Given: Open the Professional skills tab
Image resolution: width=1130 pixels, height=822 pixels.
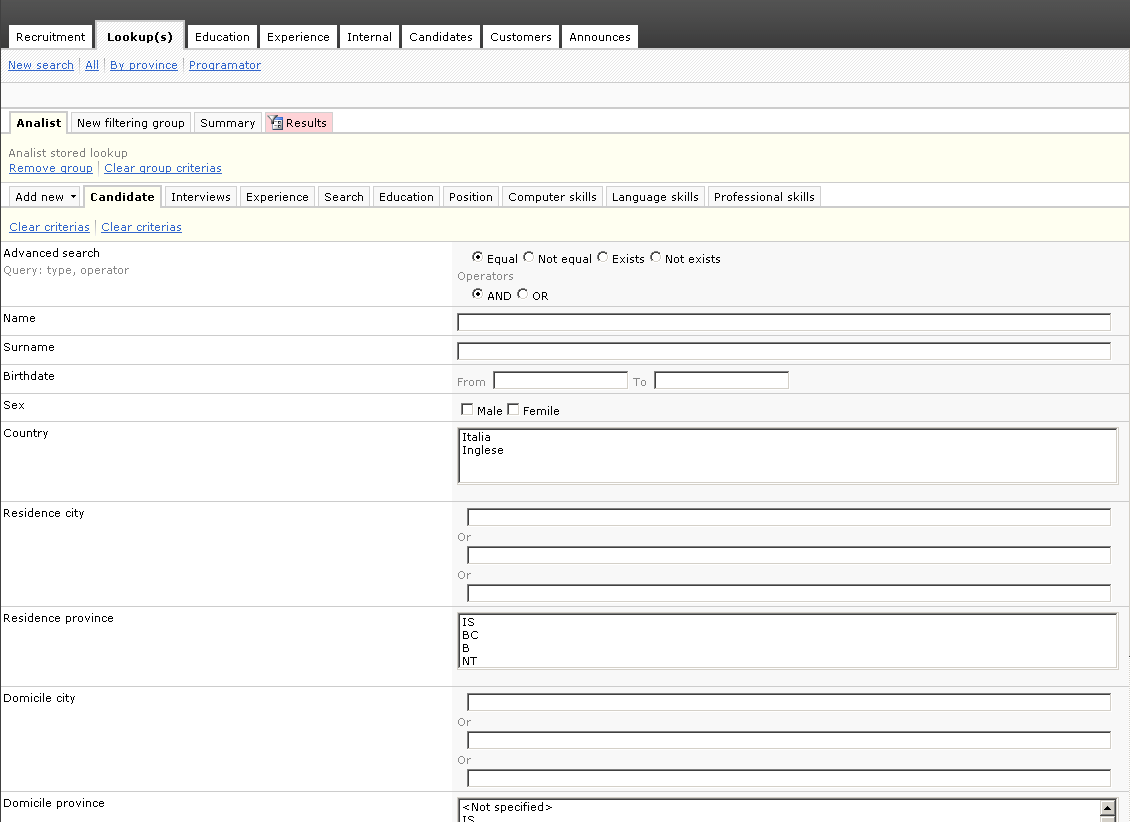Looking at the screenshot, I should click(x=764, y=197).
